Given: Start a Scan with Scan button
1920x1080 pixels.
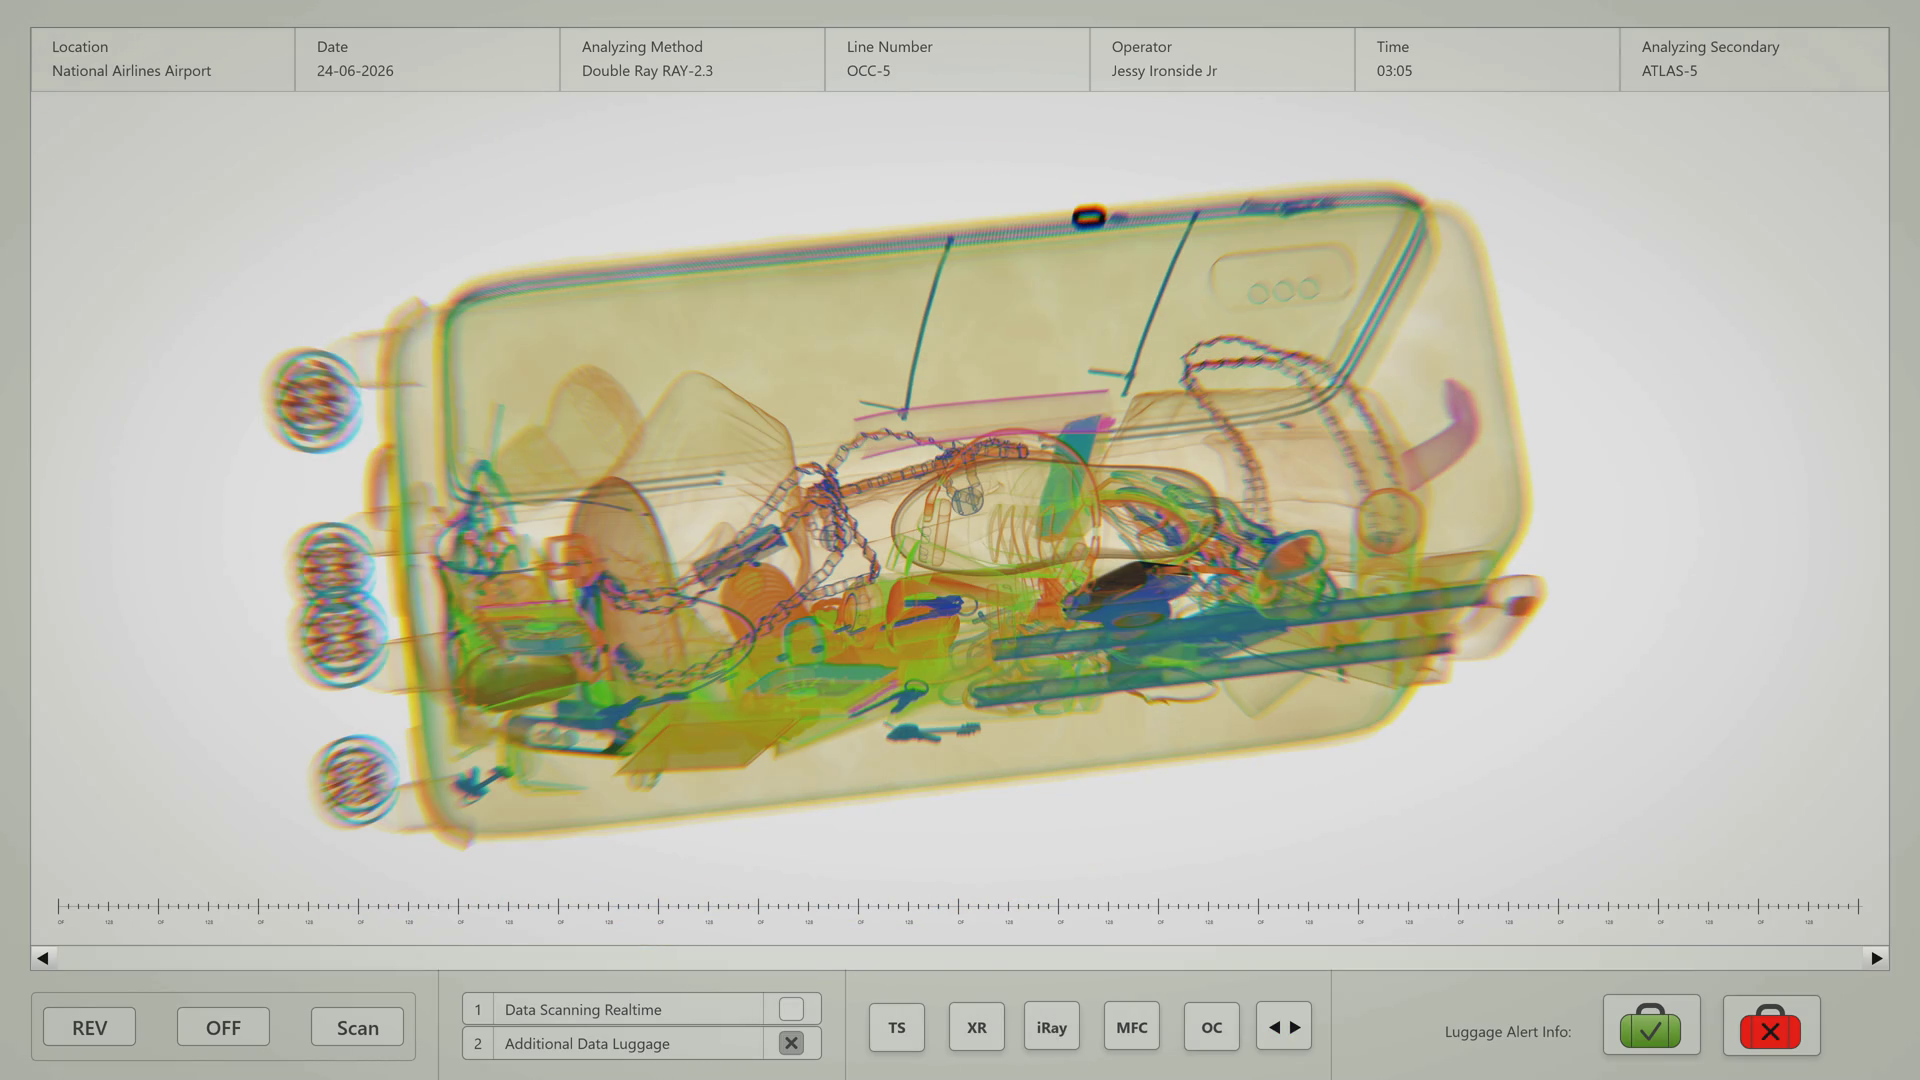Looking at the screenshot, I should coord(357,1027).
